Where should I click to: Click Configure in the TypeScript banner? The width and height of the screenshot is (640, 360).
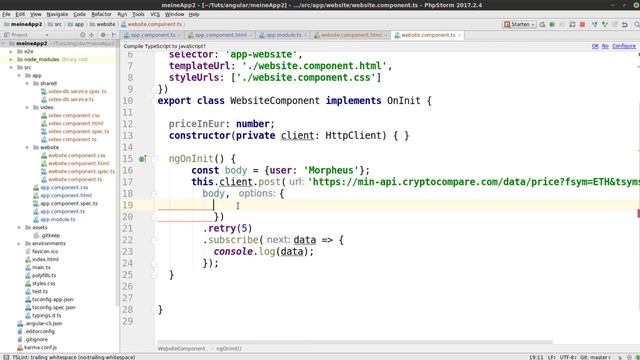tap(624, 46)
